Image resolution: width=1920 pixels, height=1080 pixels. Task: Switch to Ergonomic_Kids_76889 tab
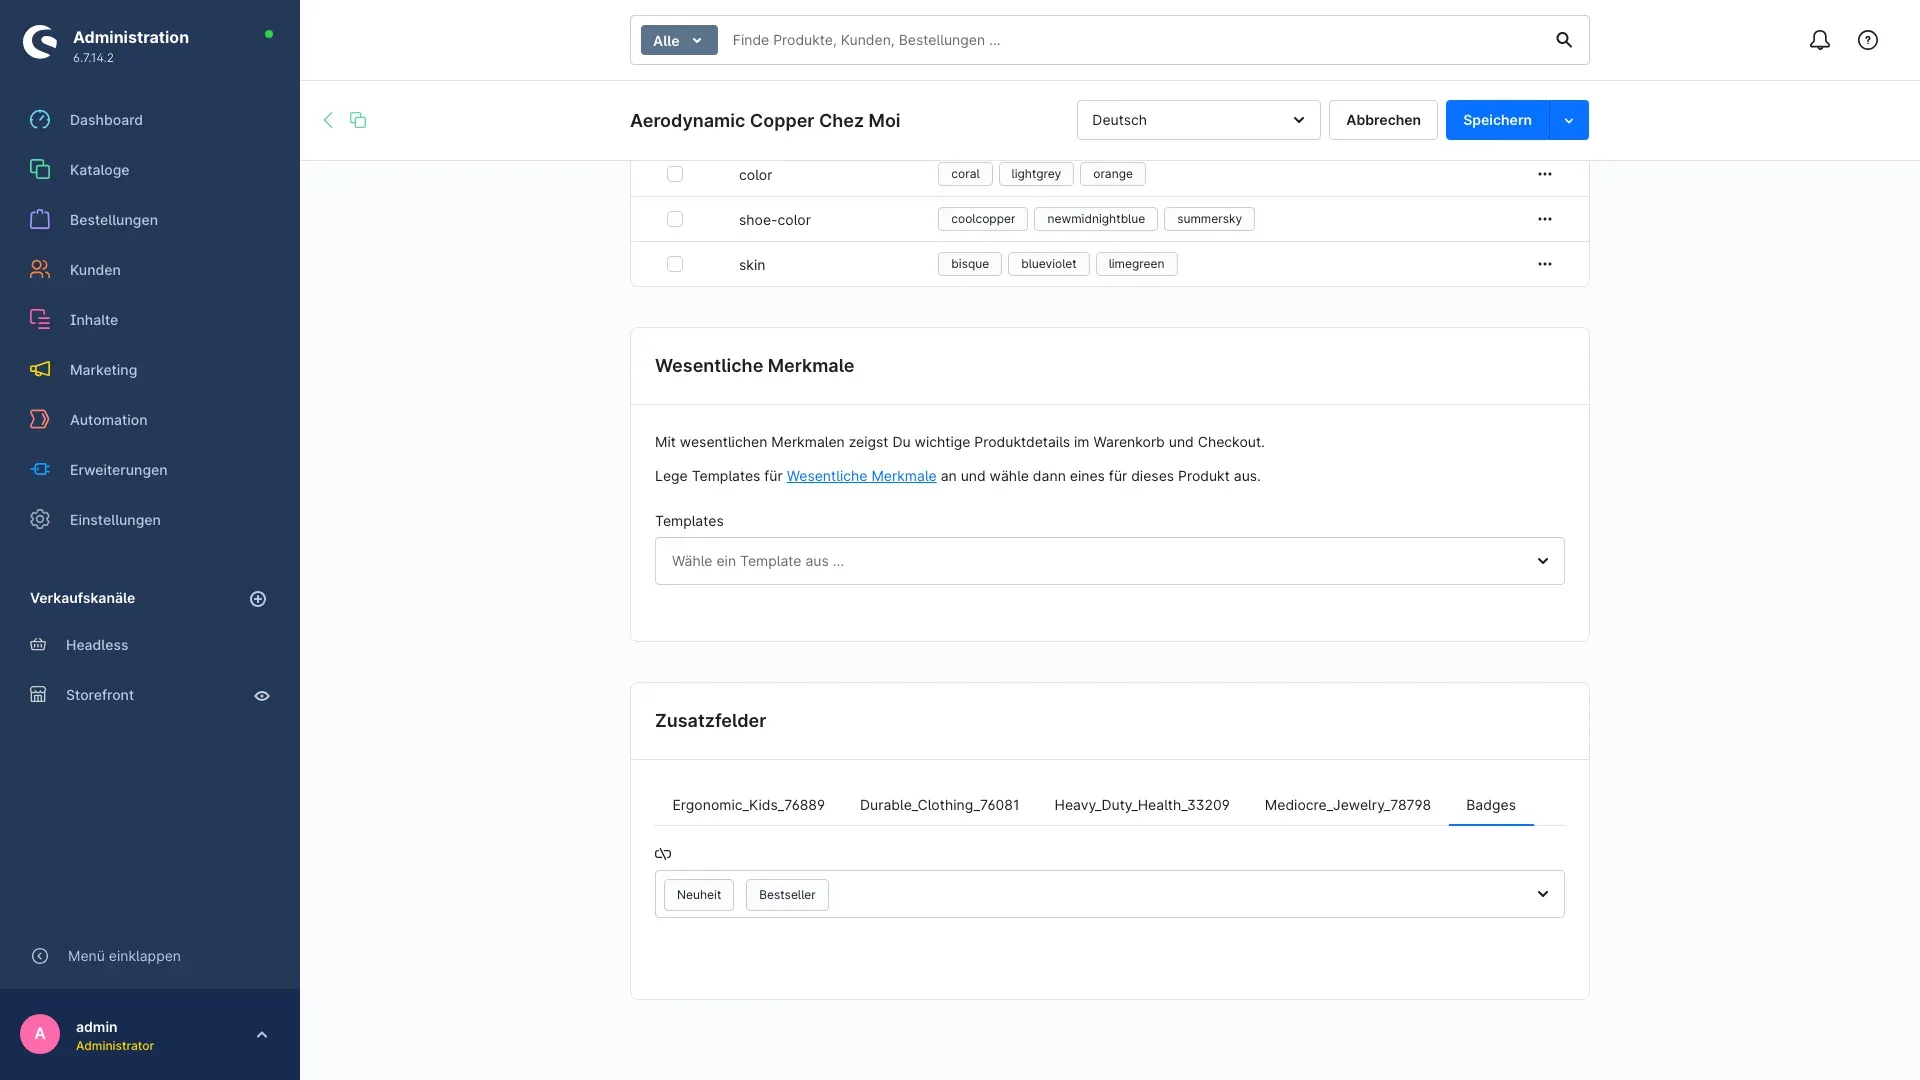(x=748, y=805)
